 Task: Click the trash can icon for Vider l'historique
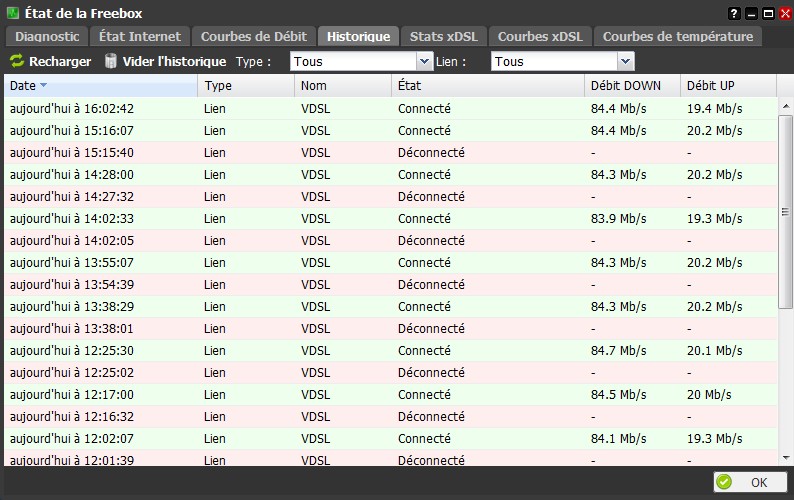click(x=110, y=61)
